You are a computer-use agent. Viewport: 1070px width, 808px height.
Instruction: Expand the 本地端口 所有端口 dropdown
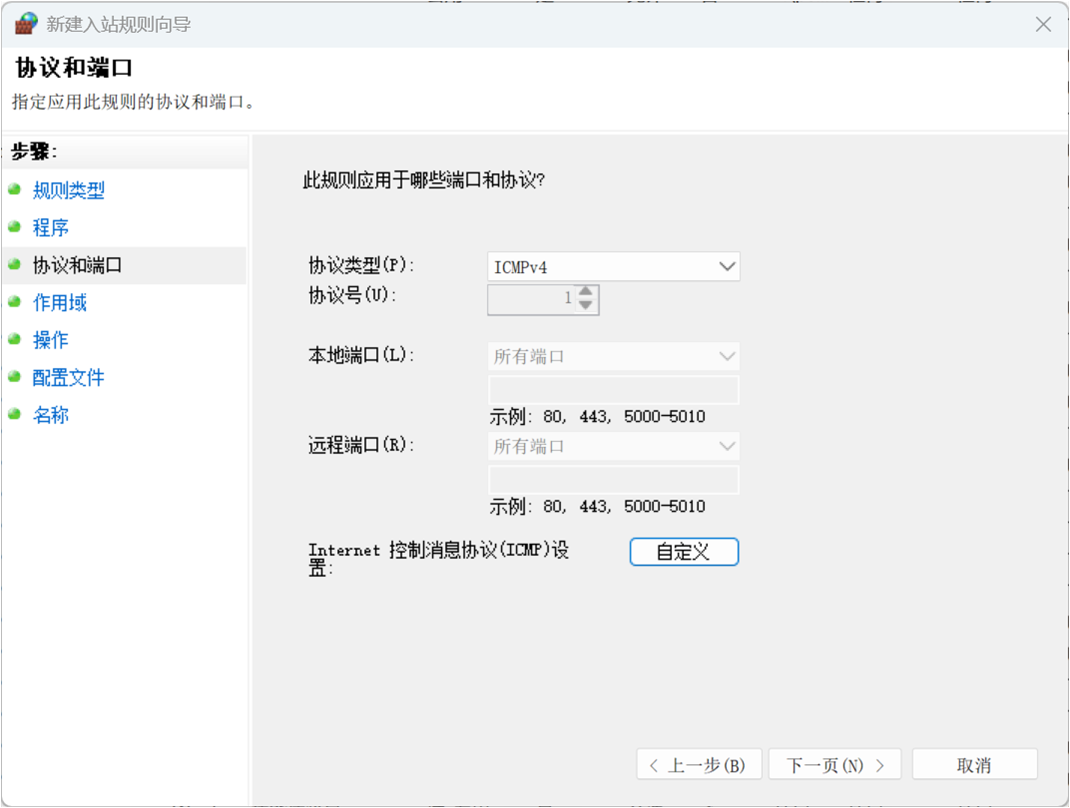pyautogui.click(x=613, y=357)
